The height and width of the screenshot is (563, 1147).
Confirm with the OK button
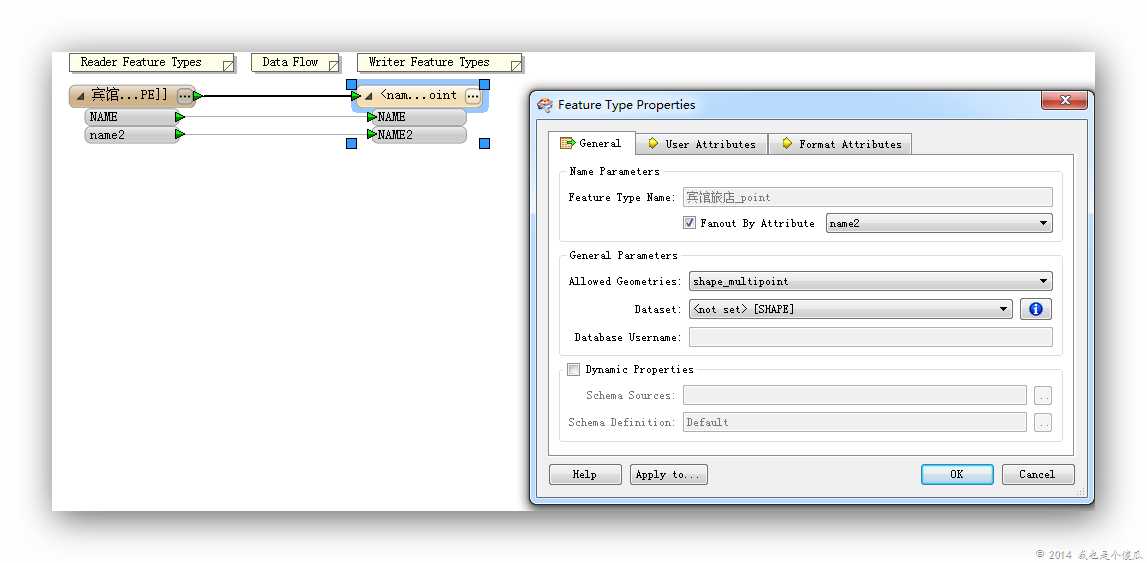tap(957, 475)
